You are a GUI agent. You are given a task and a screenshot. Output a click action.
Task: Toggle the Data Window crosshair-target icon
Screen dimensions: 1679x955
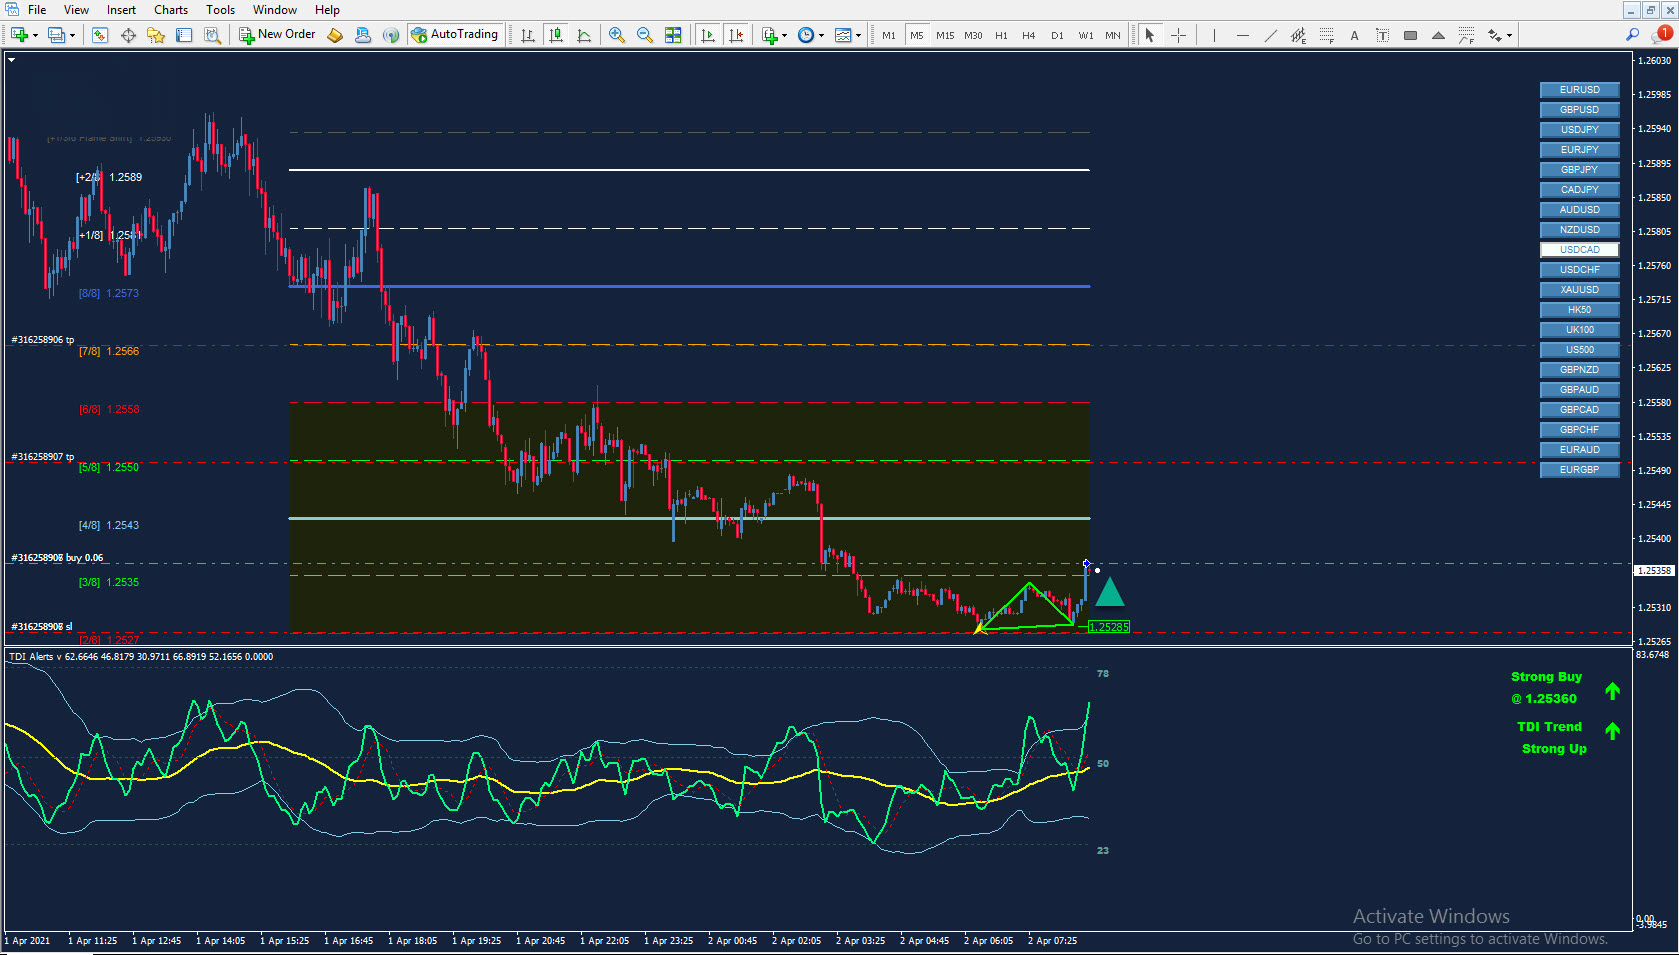pyautogui.click(x=128, y=35)
